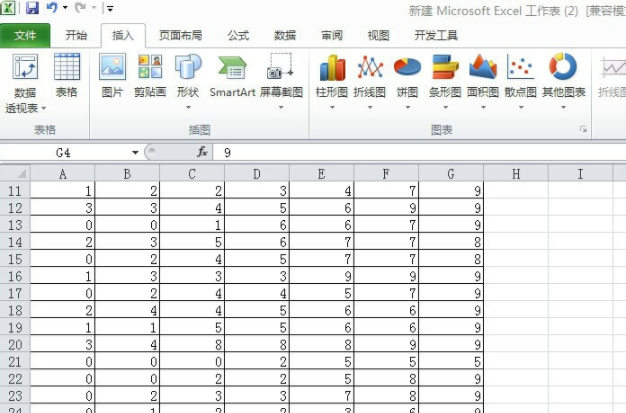Image resolution: width=626 pixels, height=413 pixels.
Task: Click cell A12 containing 3
Action: [x=63, y=208]
